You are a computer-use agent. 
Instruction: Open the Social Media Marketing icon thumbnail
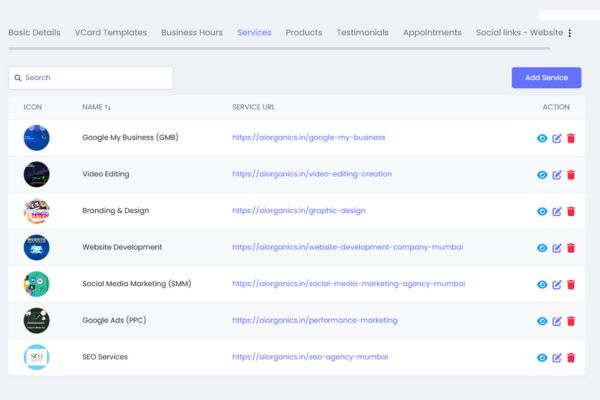[36, 284]
